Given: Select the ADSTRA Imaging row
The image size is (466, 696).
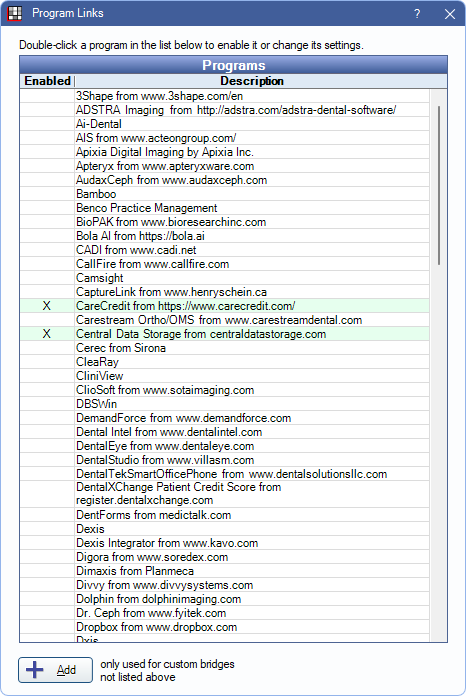Looking at the screenshot, I should tap(225, 110).
